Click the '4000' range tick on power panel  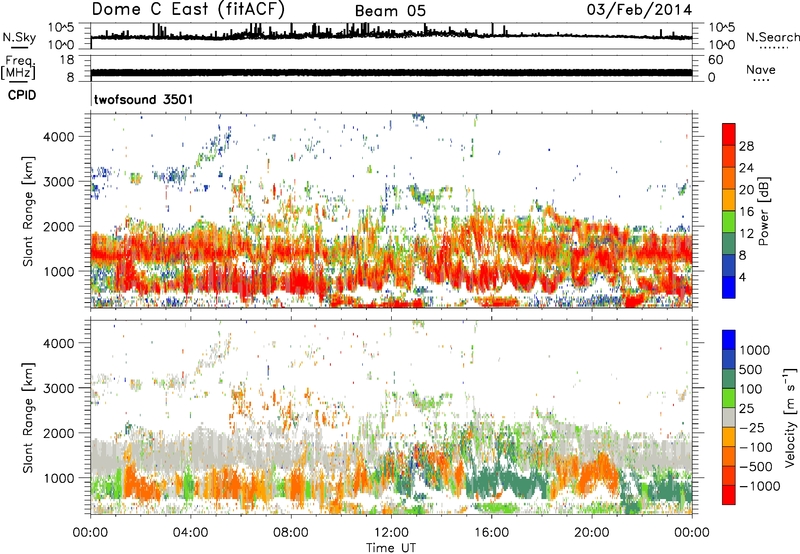tap(58, 137)
